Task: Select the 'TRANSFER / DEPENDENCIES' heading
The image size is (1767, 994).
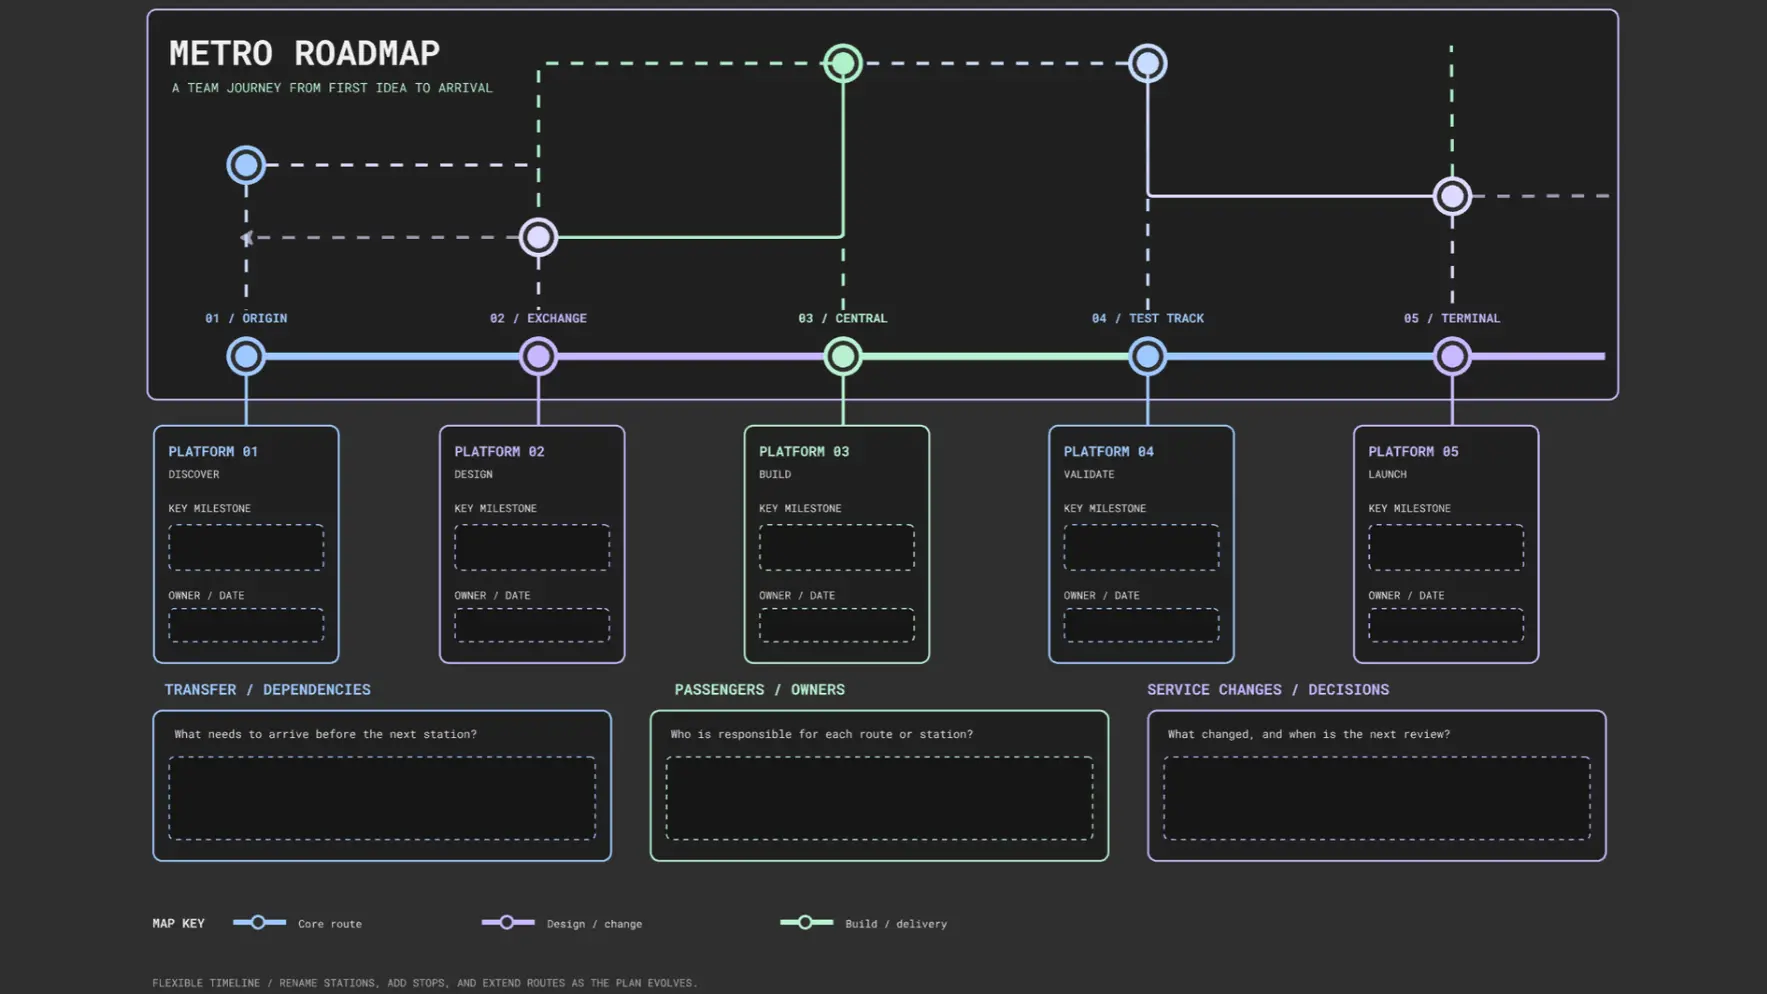Action: click(x=267, y=690)
